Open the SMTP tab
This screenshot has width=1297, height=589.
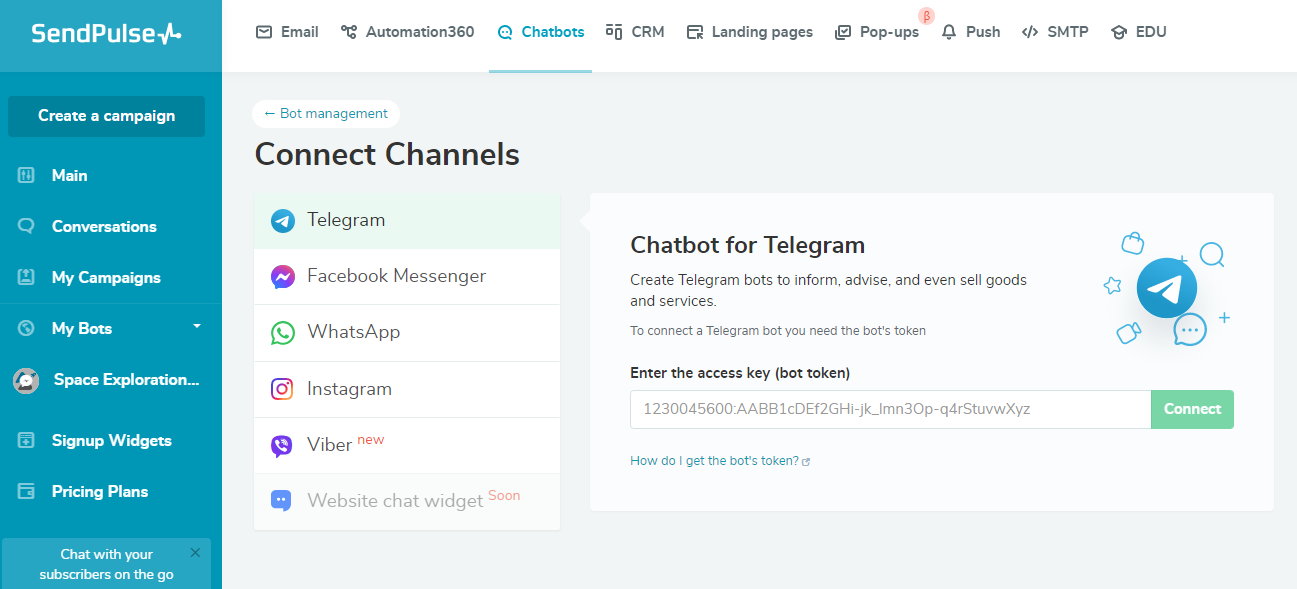(1054, 32)
